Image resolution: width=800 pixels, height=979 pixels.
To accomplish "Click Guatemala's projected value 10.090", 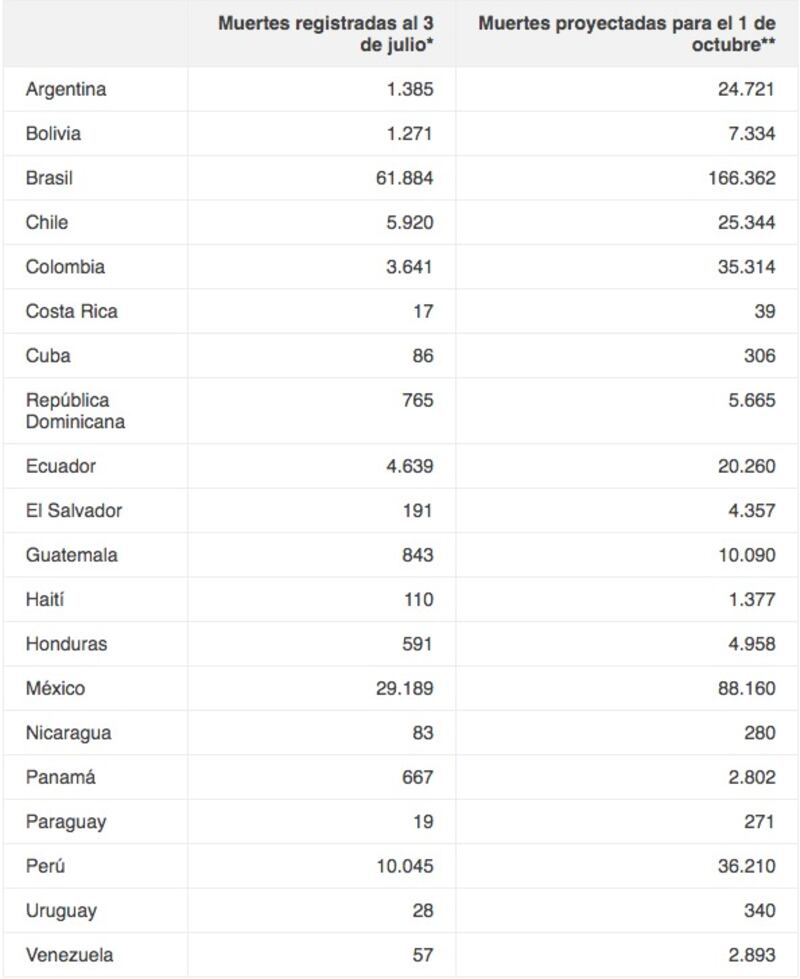I will click(746, 554).
